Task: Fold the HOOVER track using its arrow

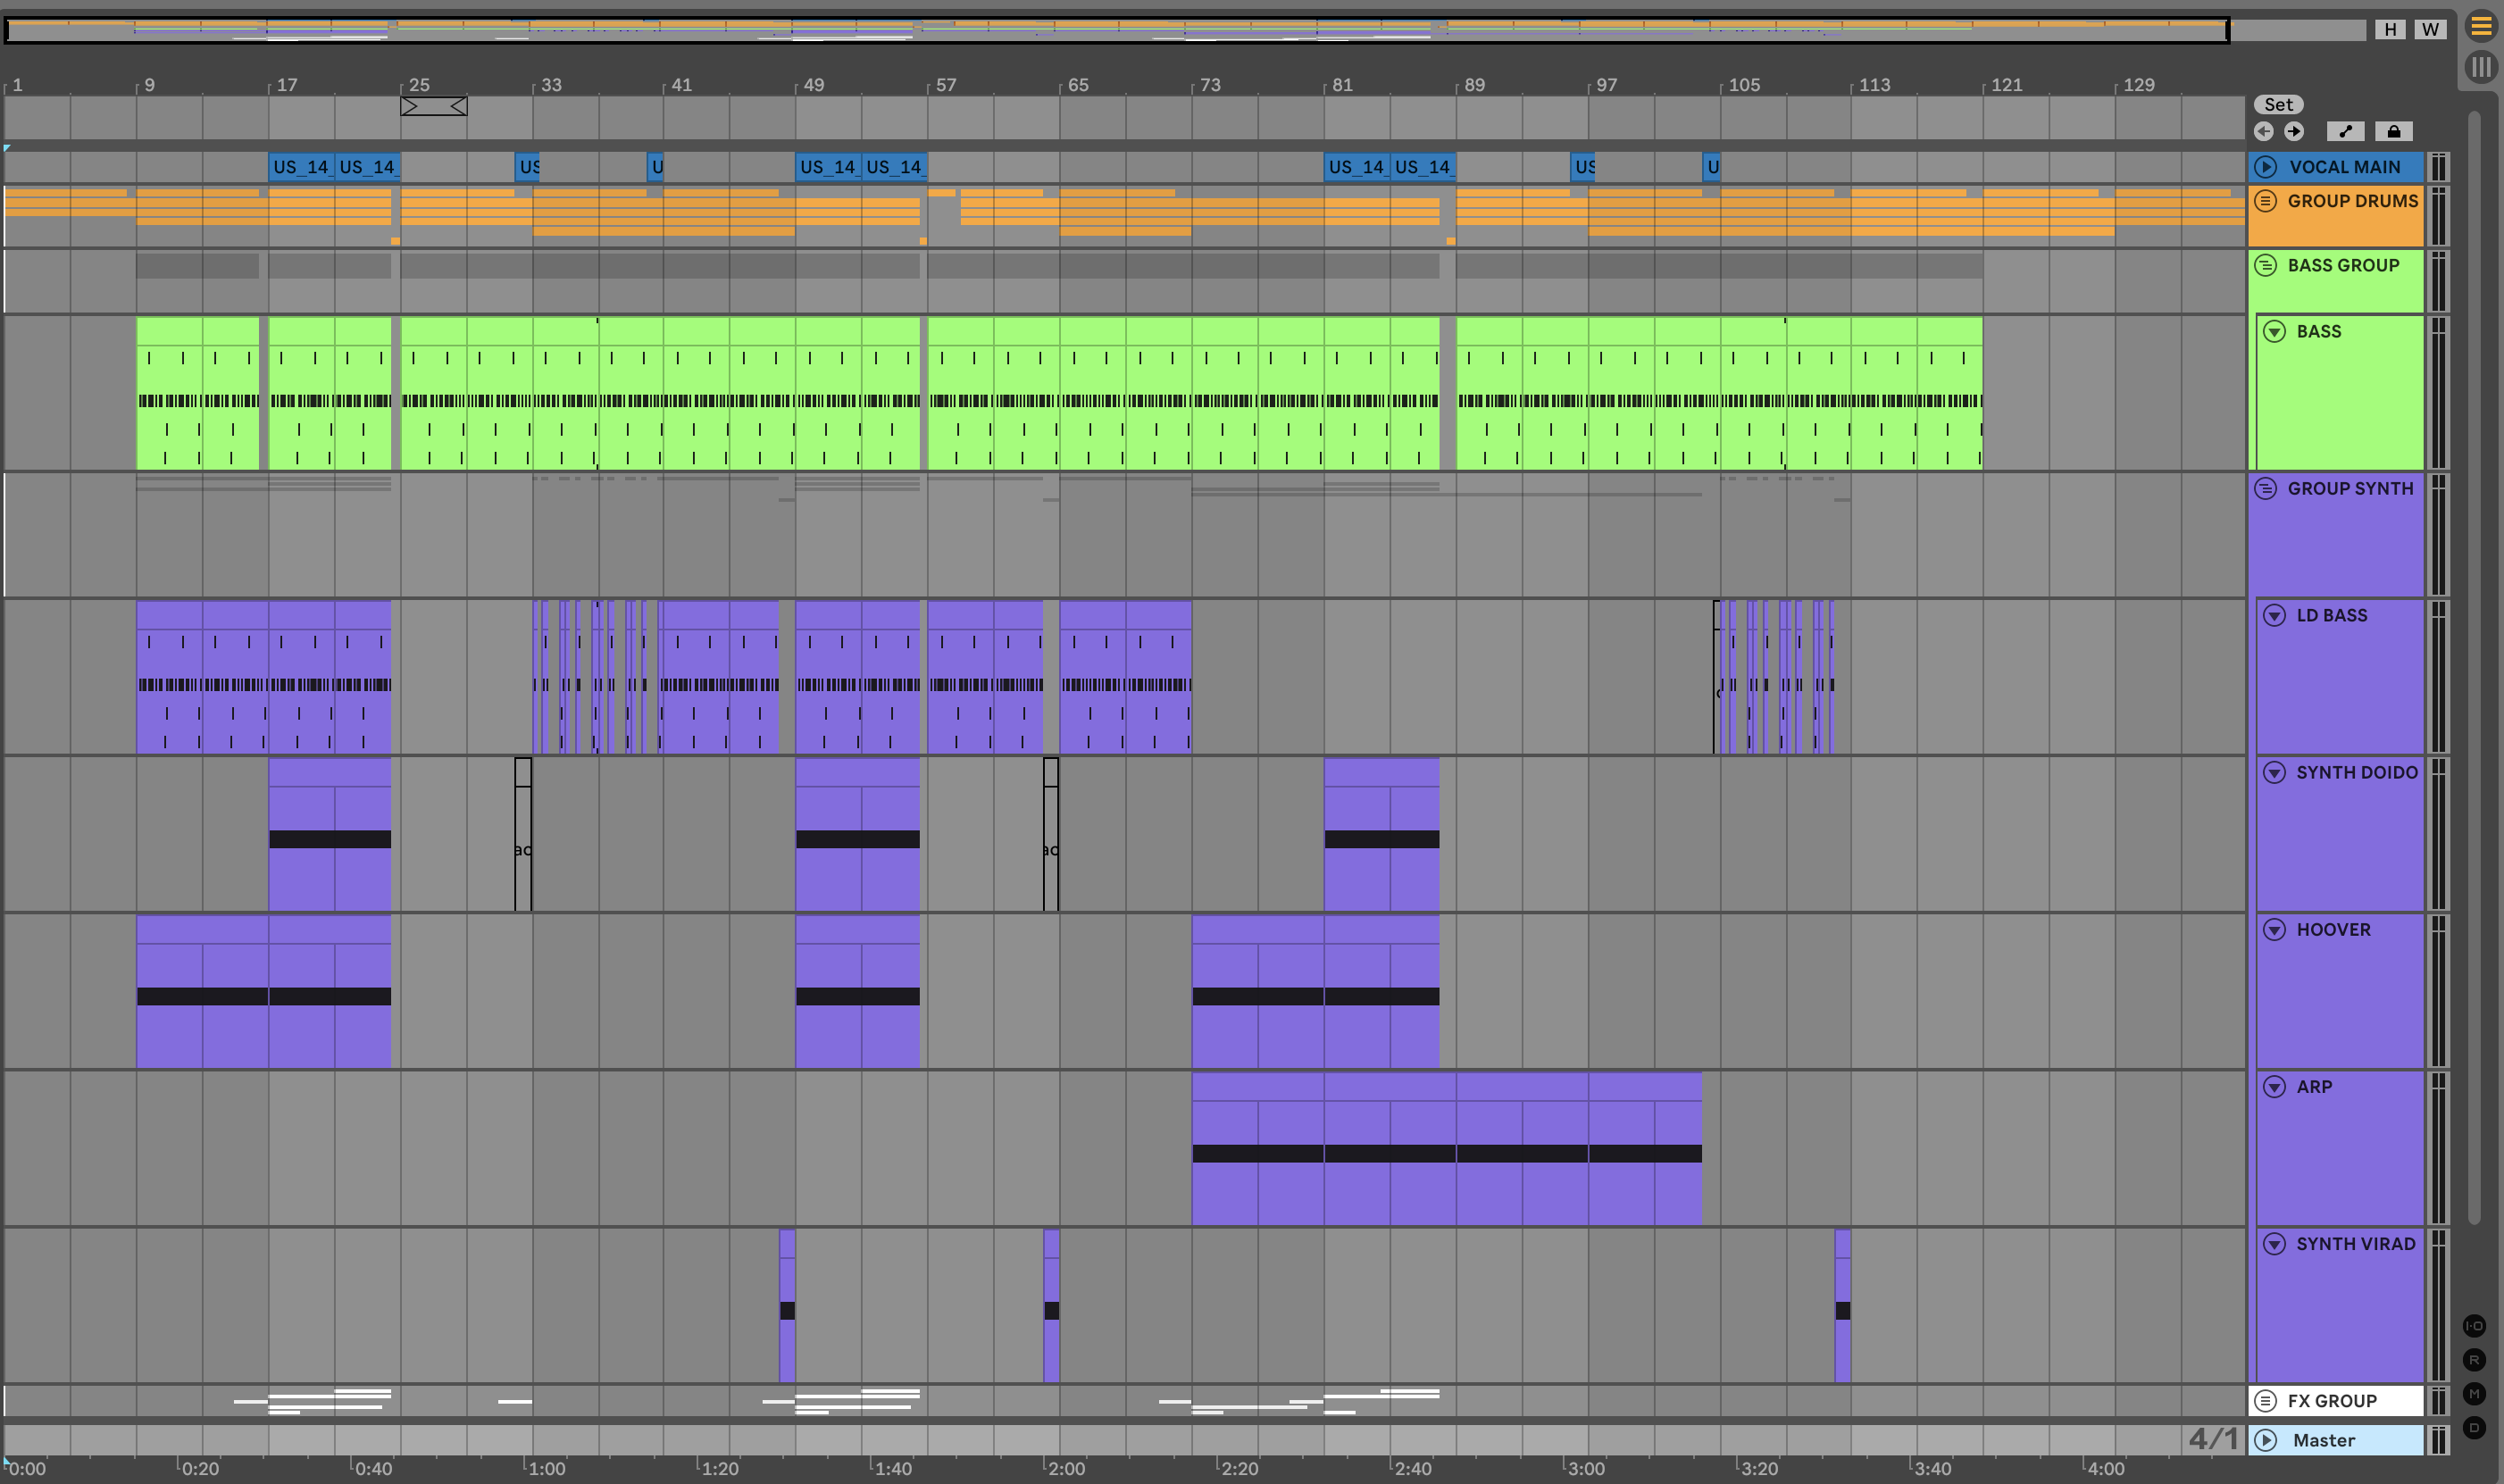Action: click(2274, 930)
